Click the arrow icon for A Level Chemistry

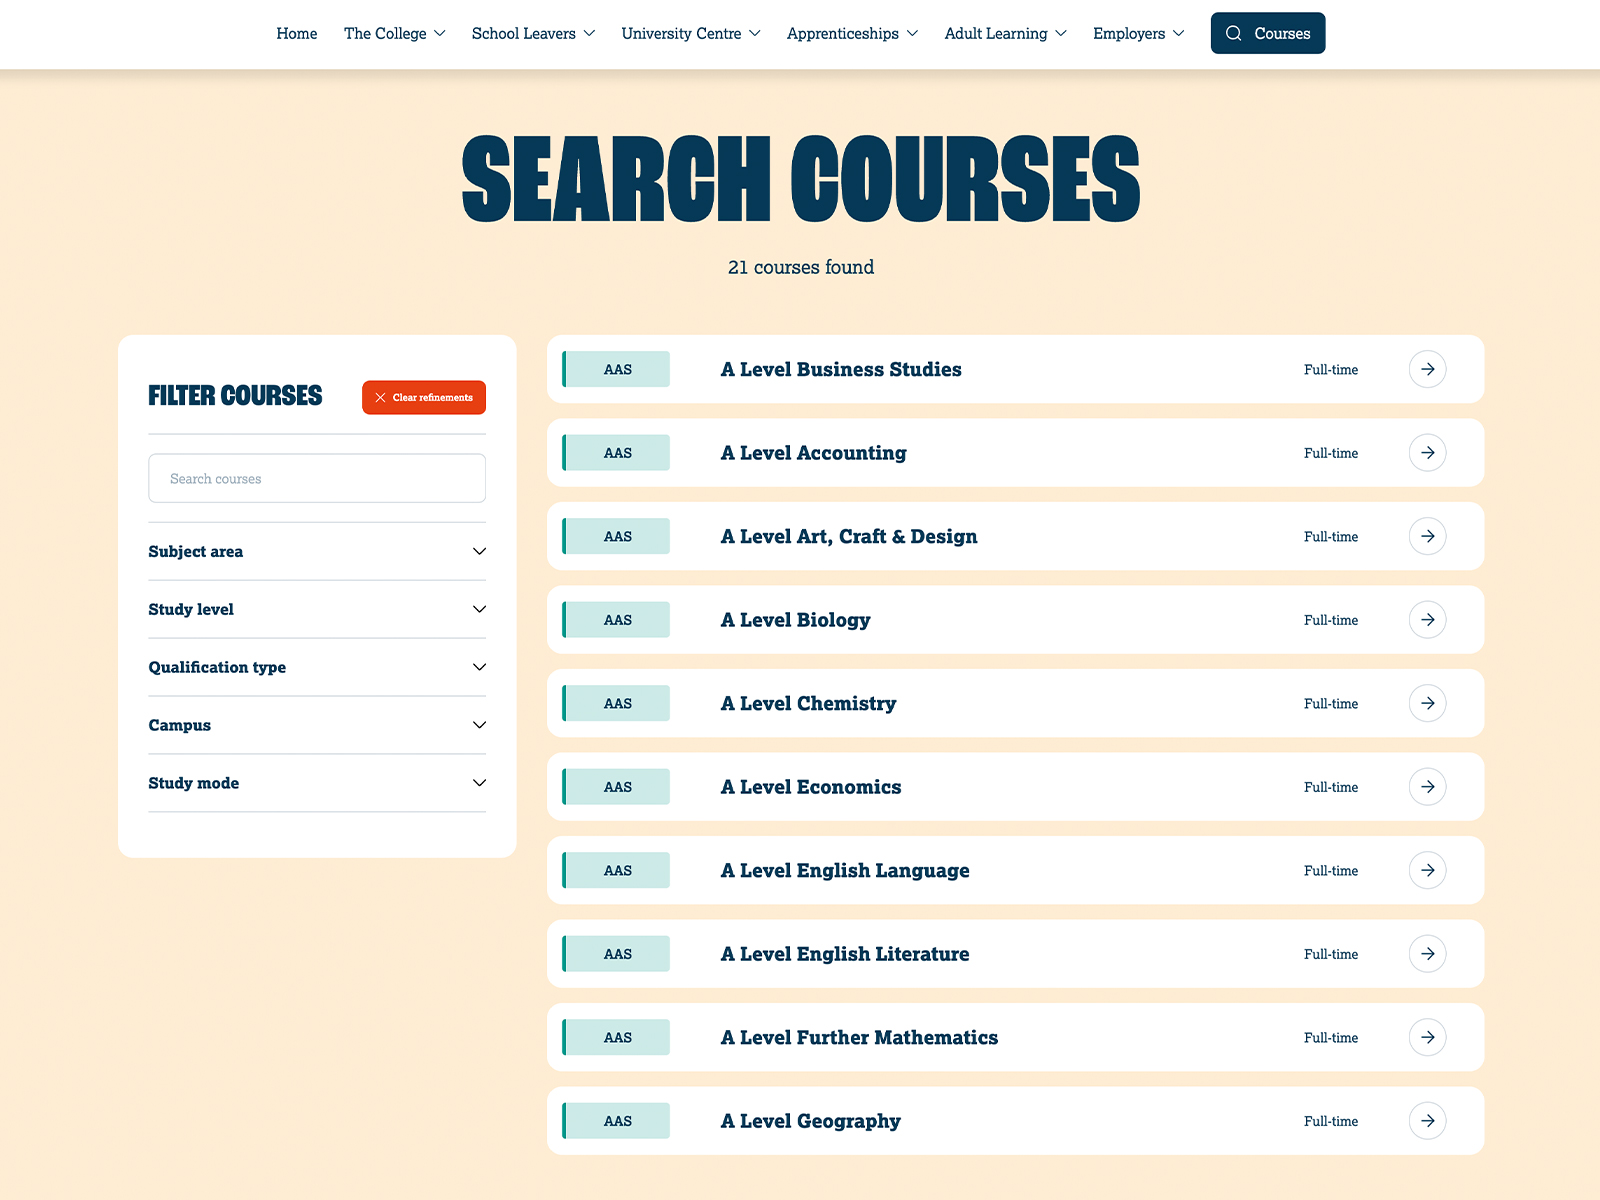(1427, 704)
